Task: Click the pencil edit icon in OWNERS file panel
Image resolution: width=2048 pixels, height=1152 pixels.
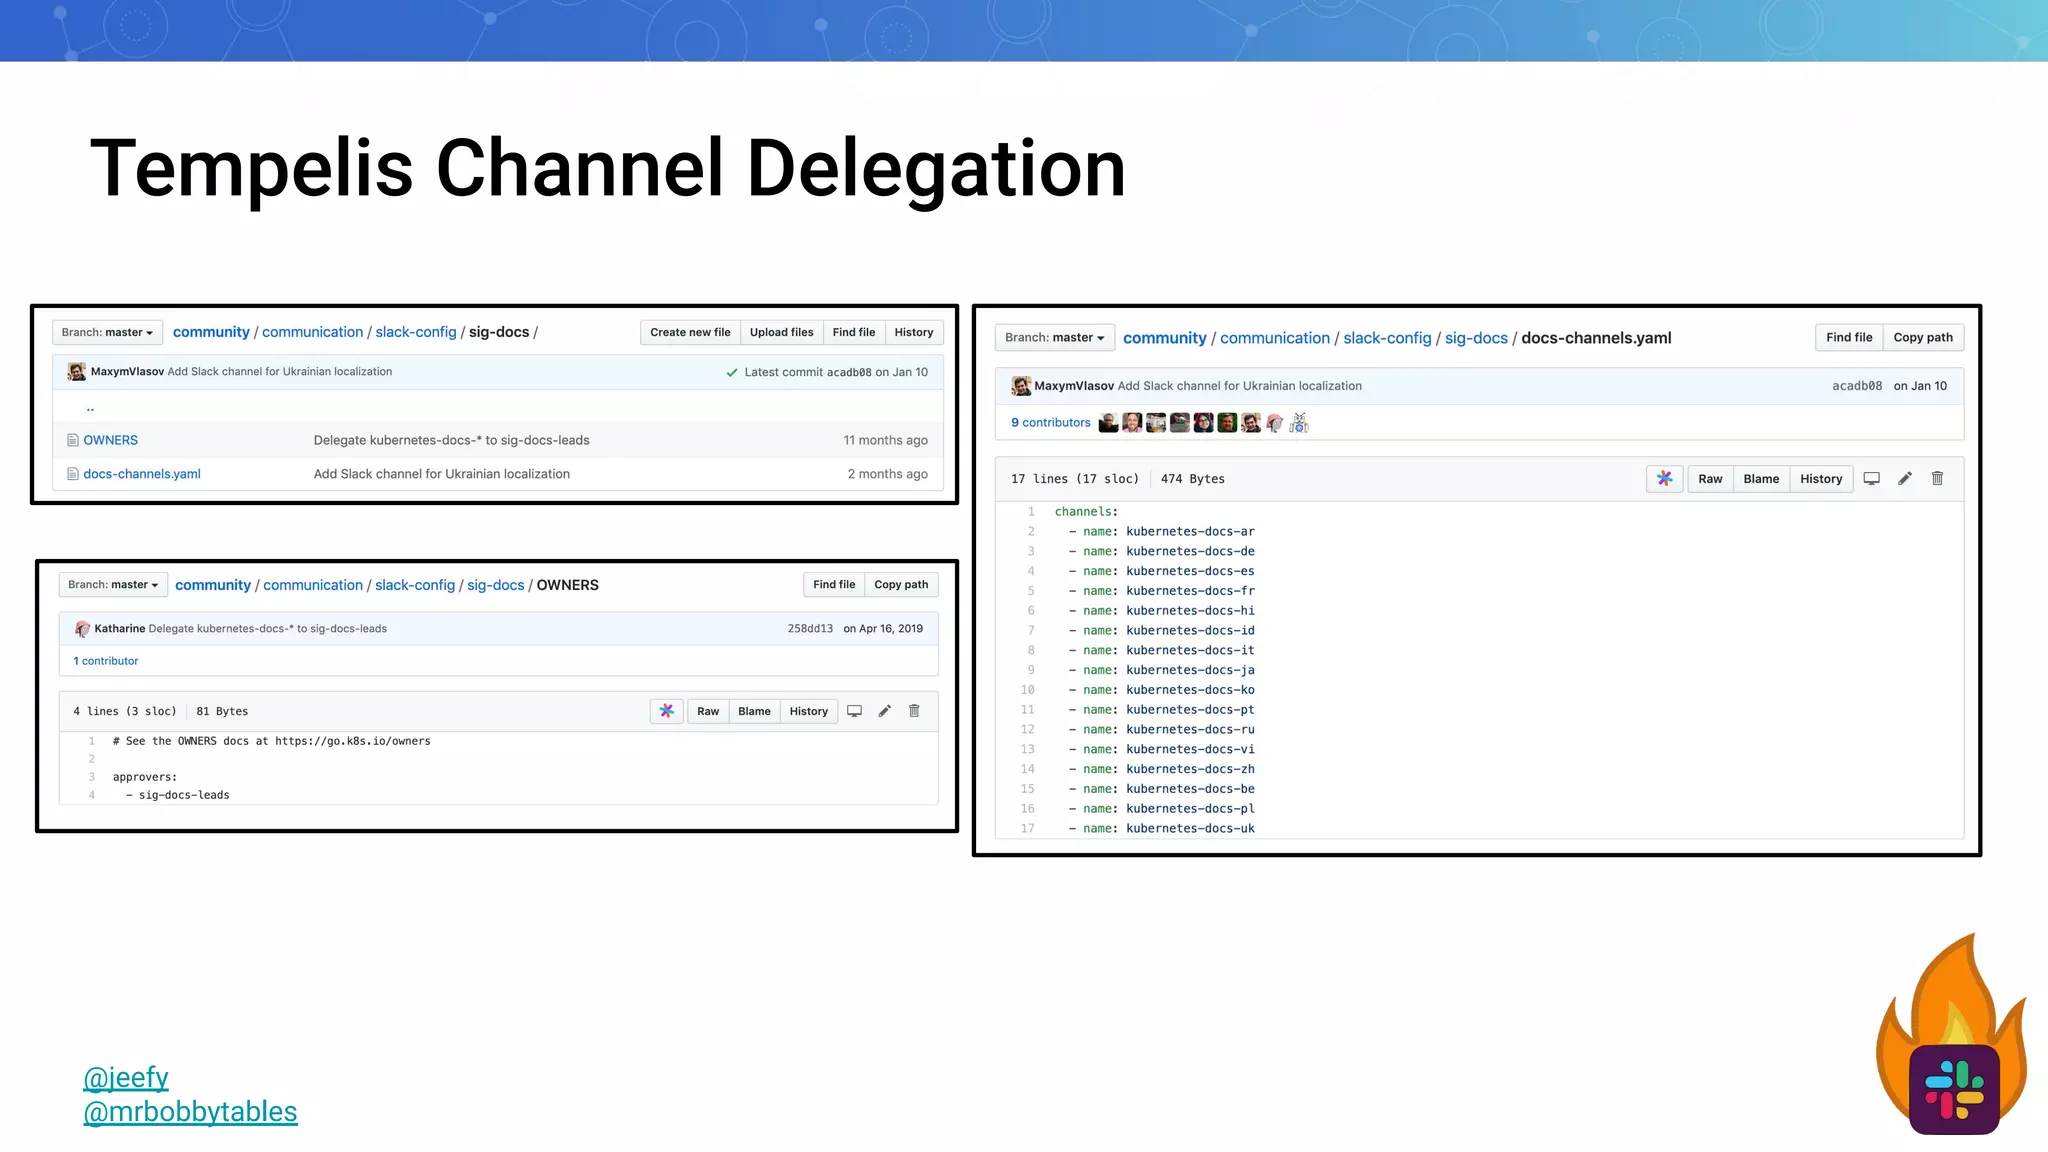Action: click(x=885, y=711)
